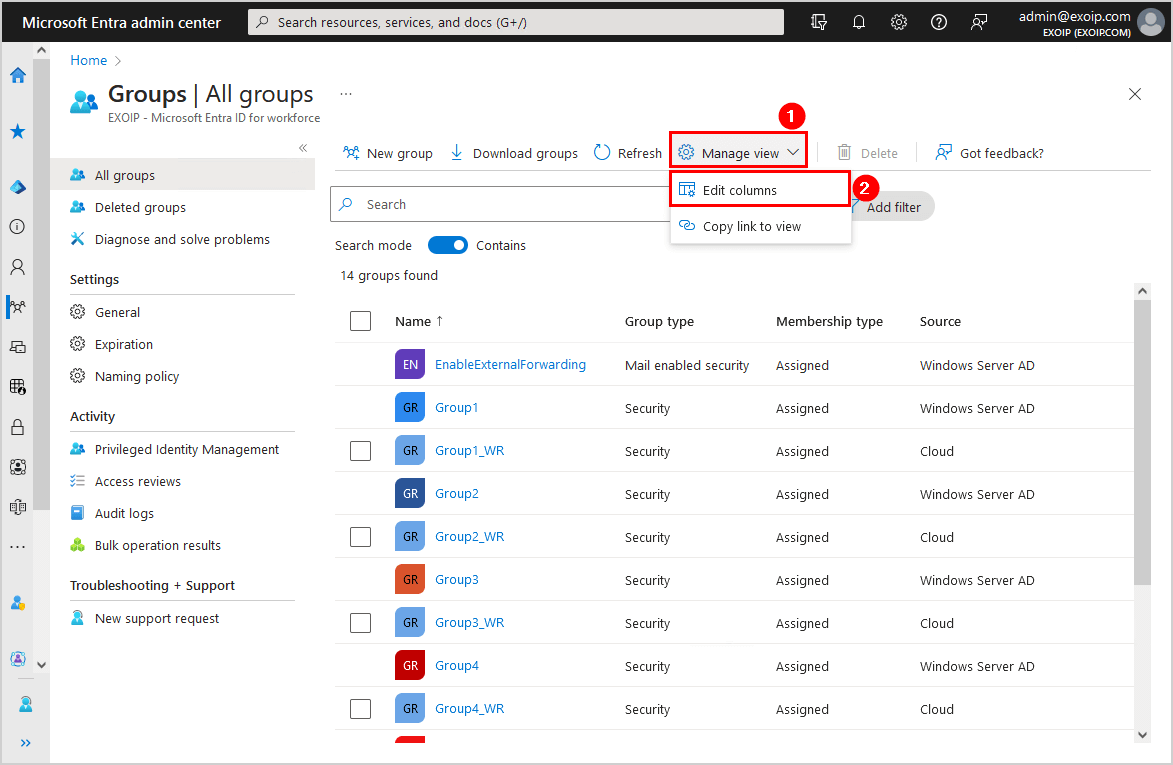The height and width of the screenshot is (765, 1173).
Task: Open the more options ellipsis beside title
Action: [346, 94]
